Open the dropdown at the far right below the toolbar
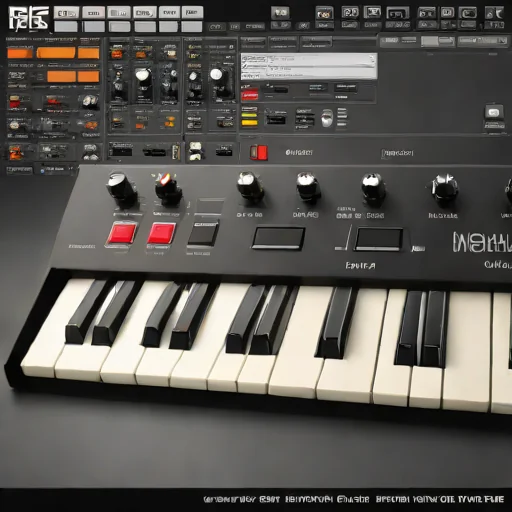 (482, 41)
